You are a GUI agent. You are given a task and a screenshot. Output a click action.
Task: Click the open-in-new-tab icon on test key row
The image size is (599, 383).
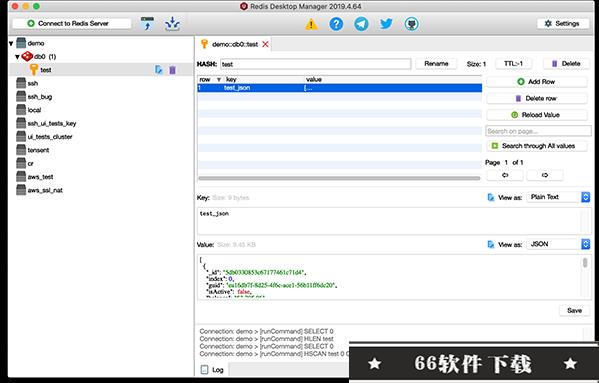click(159, 70)
